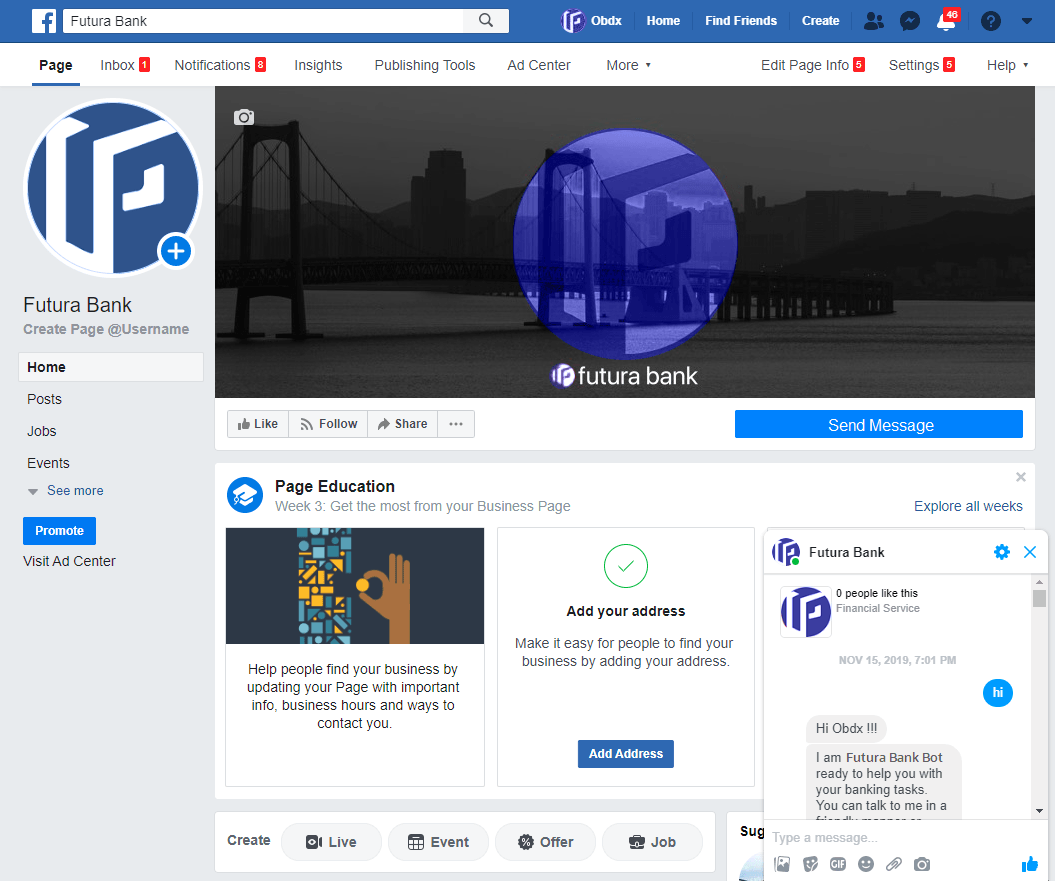The height and width of the screenshot is (881, 1055).
Task: Click the Add Address button
Action: click(626, 754)
